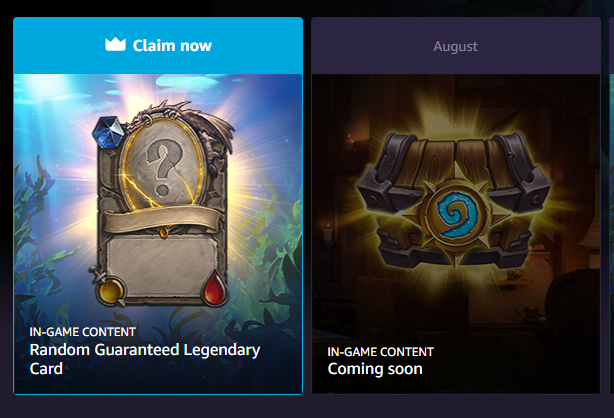Click the blue mana gem on card

[108, 132]
